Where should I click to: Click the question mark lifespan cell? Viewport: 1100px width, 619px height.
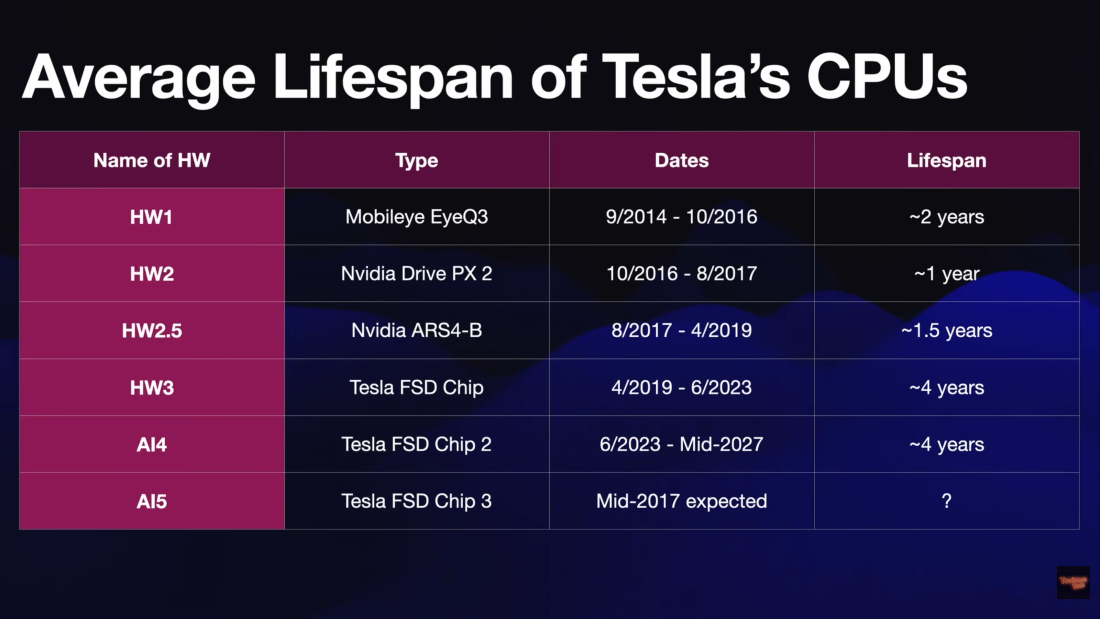(946, 501)
